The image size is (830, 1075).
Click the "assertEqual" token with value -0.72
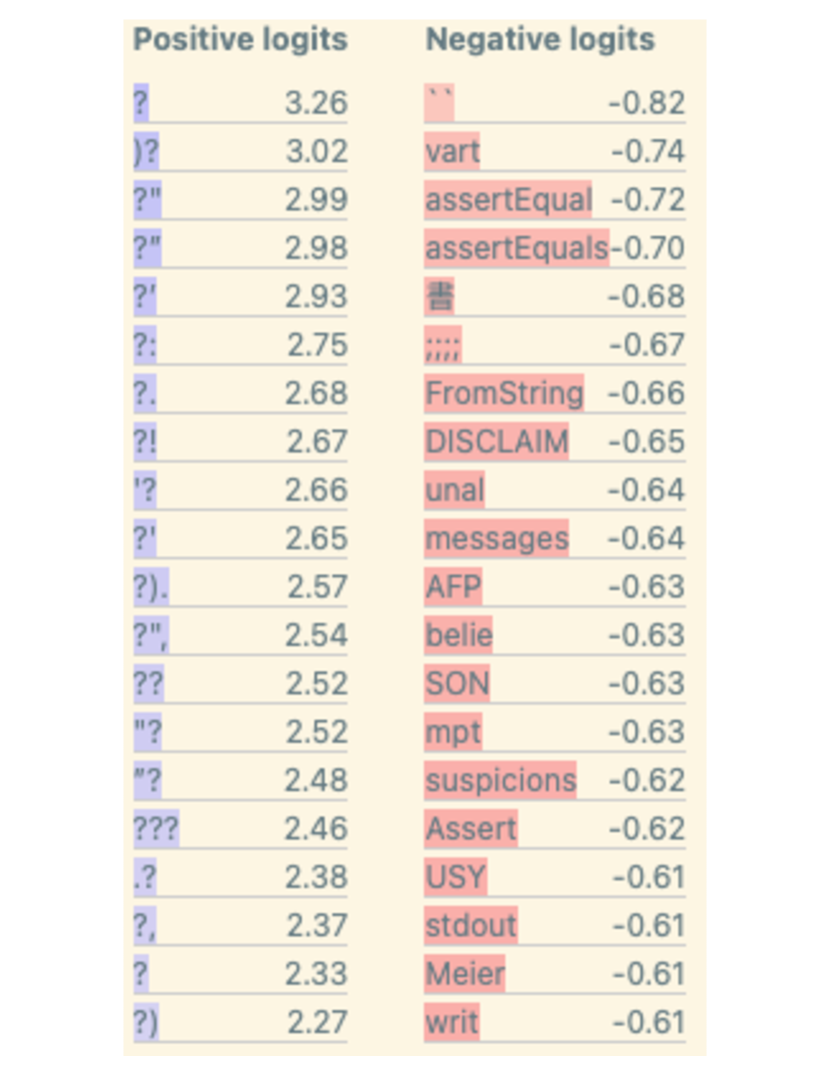[508, 199]
